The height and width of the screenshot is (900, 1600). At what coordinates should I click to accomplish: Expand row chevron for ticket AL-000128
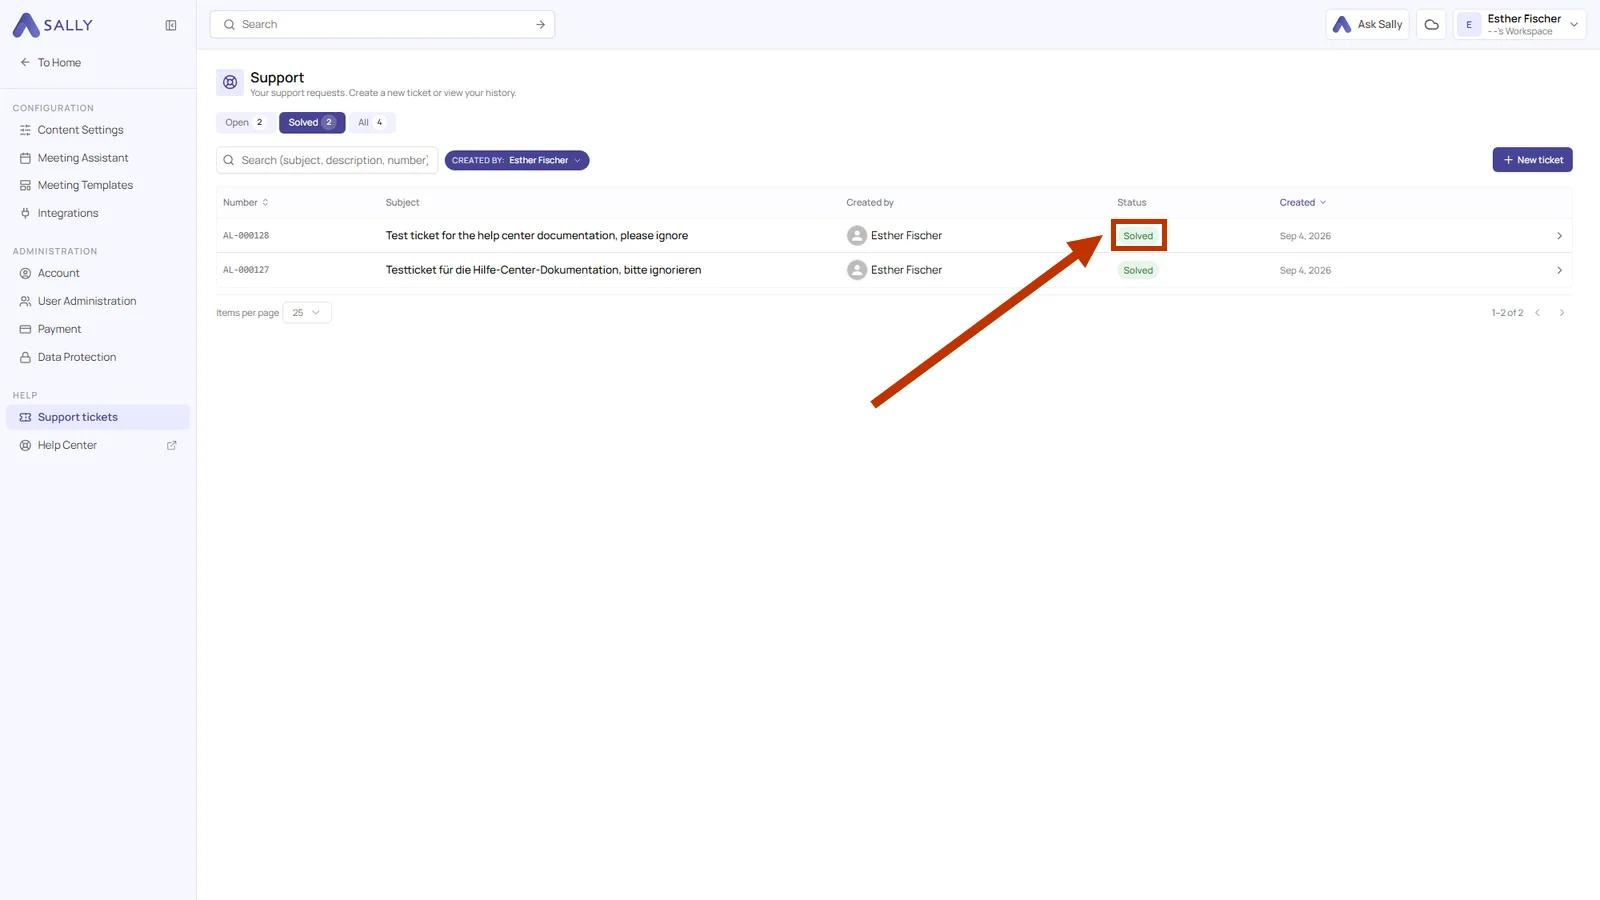coord(1559,236)
